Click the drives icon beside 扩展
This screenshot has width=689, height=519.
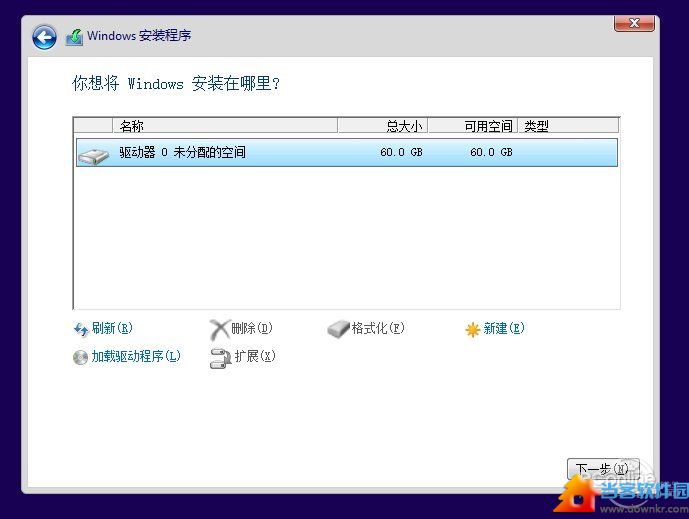[221, 358]
